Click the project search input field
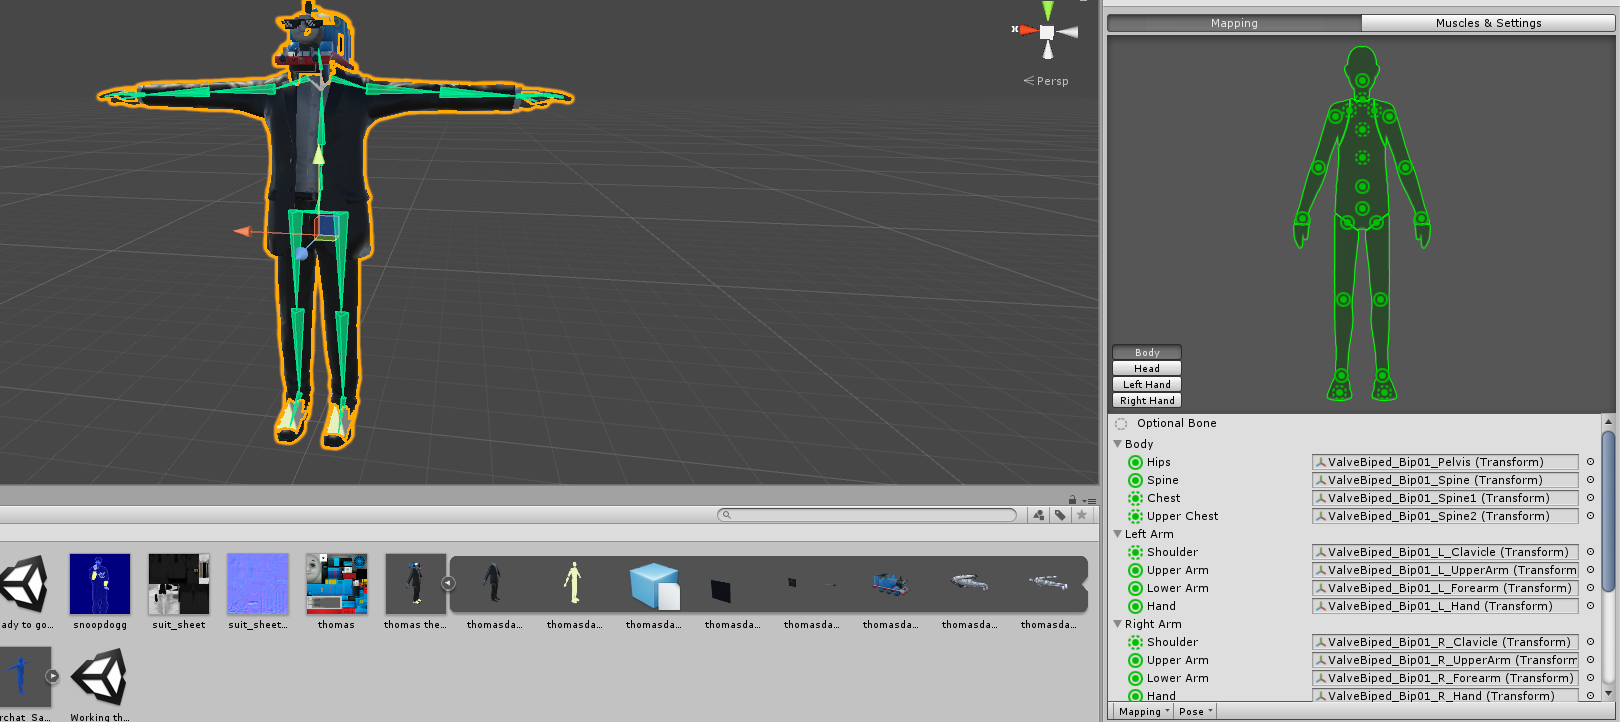The width and height of the screenshot is (1620, 722). (867, 515)
